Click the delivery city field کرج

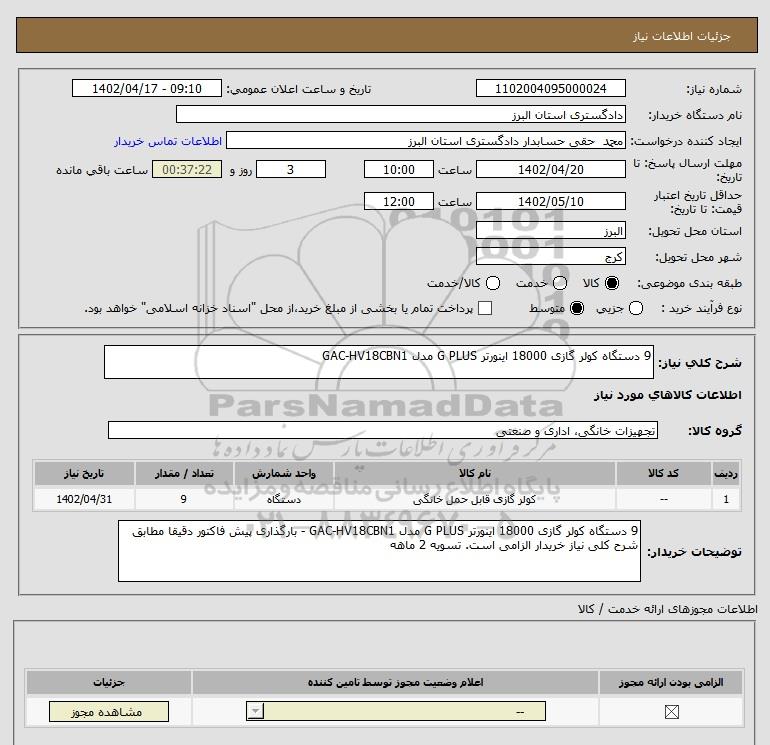(550, 256)
